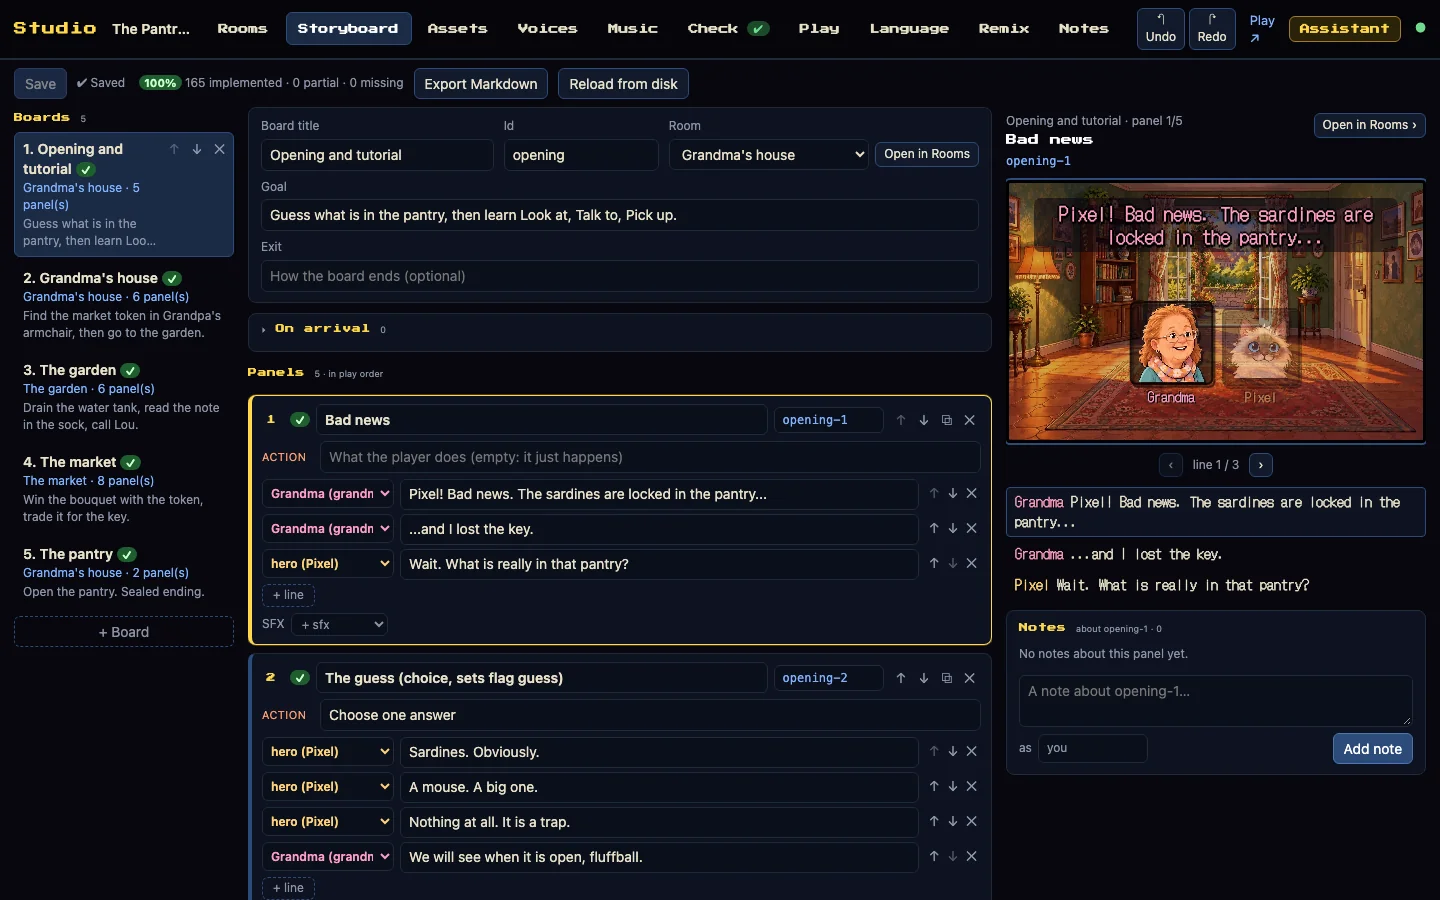Click Export Markdown
Viewport: 1440px width, 900px height.
(481, 84)
